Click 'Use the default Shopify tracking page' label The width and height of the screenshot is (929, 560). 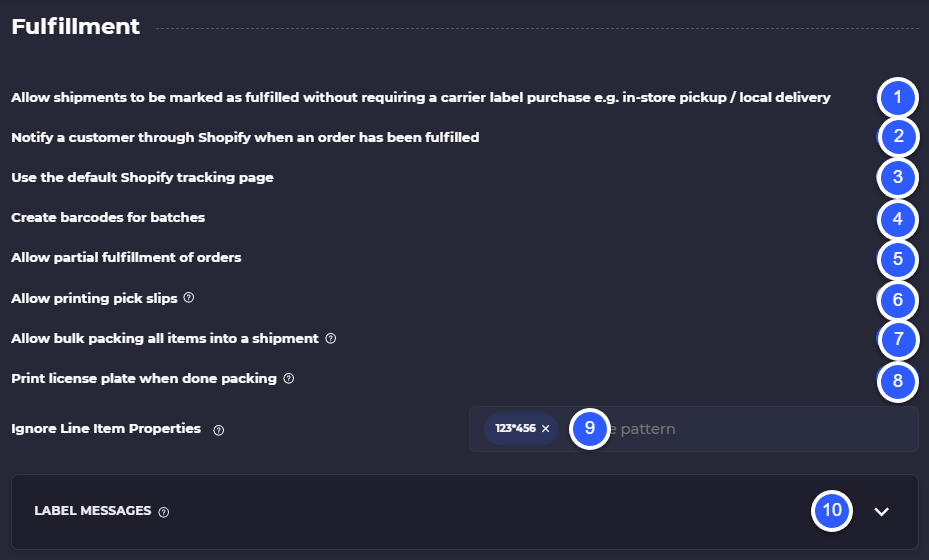click(x=142, y=177)
